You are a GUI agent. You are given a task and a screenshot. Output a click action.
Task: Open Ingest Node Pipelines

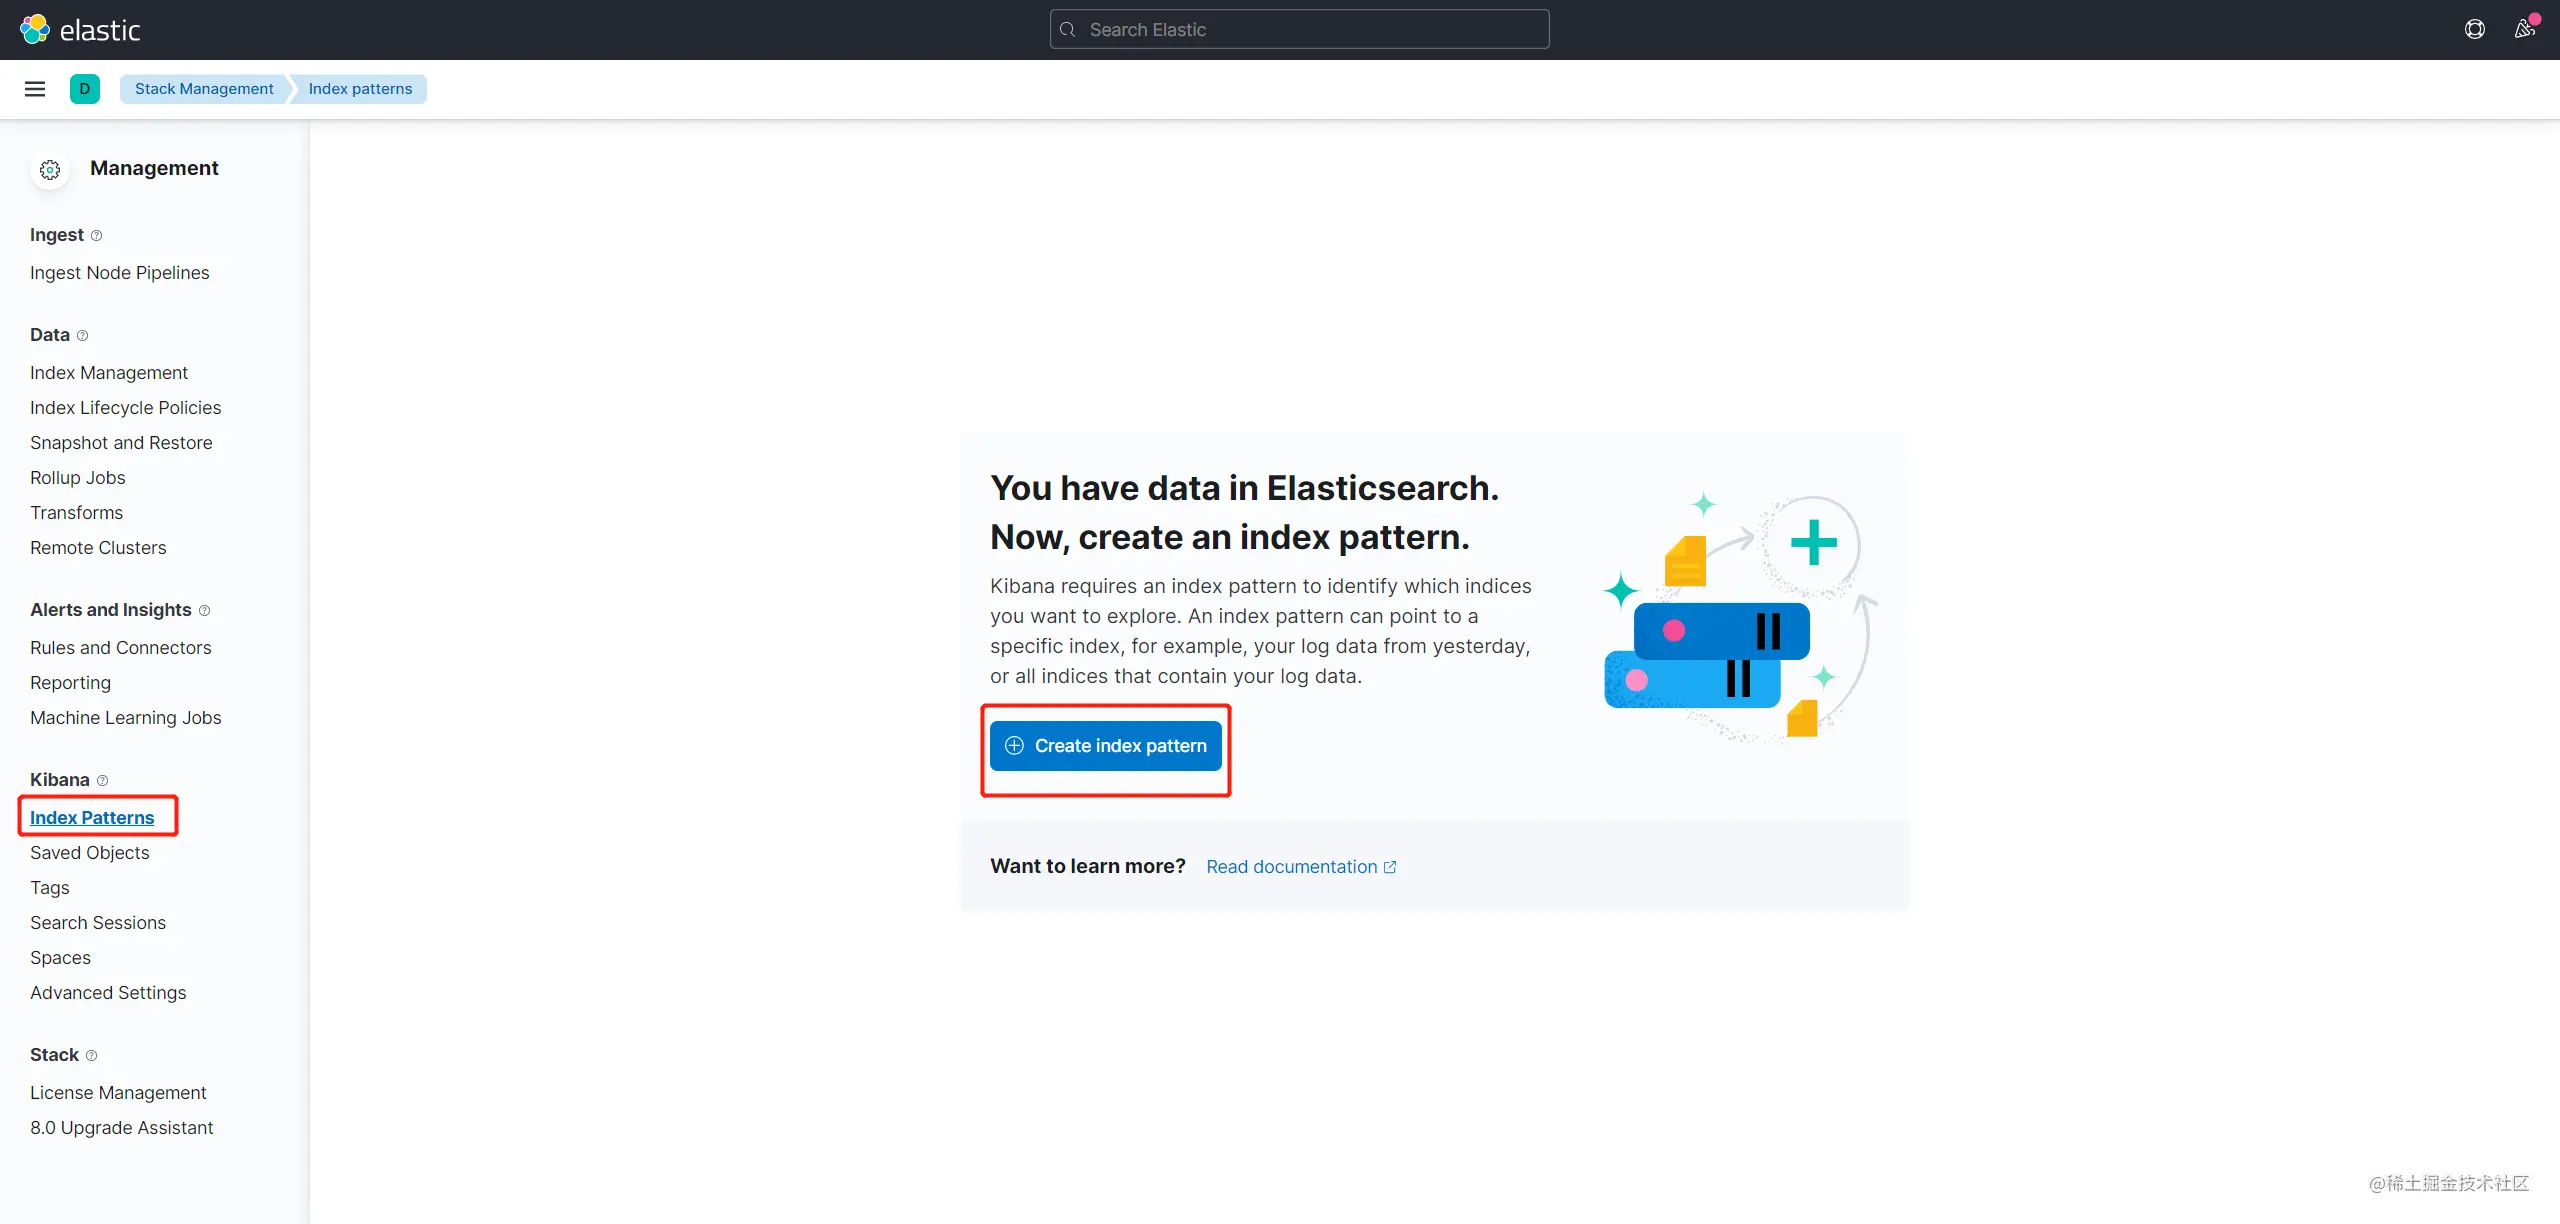click(120, 273)
